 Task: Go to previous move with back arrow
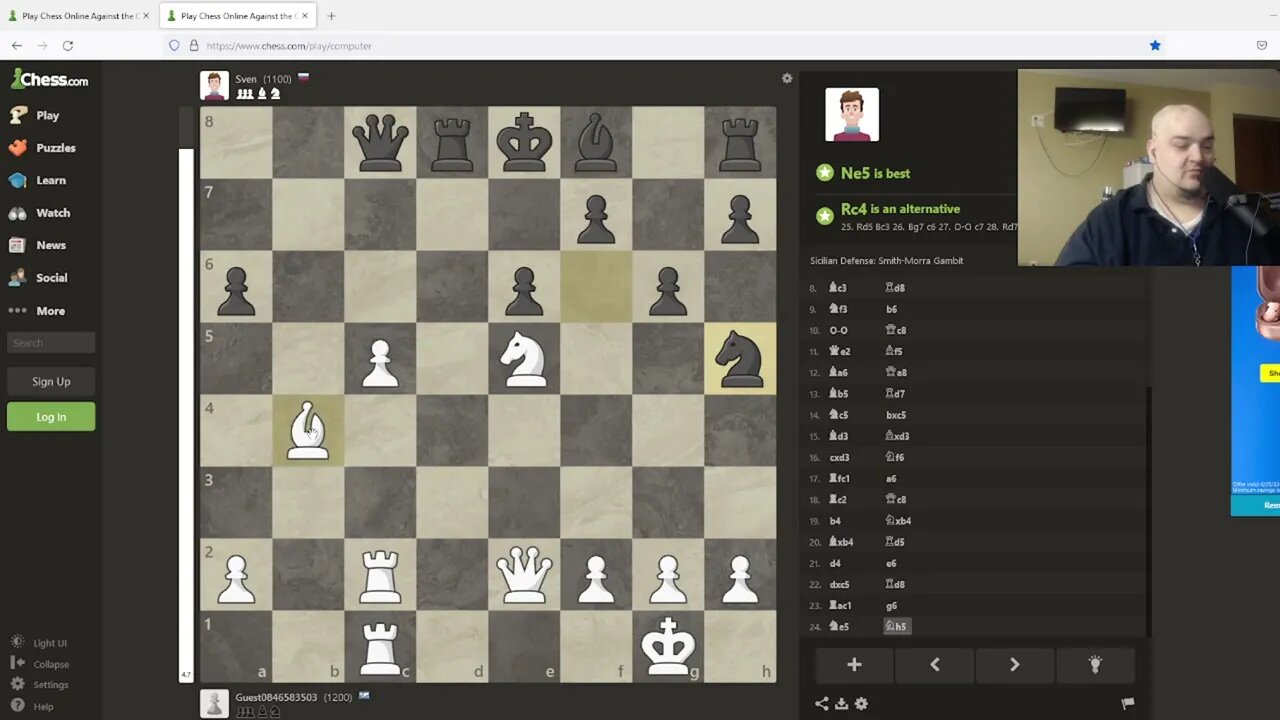pyautogui.click(x=935, y=665)
